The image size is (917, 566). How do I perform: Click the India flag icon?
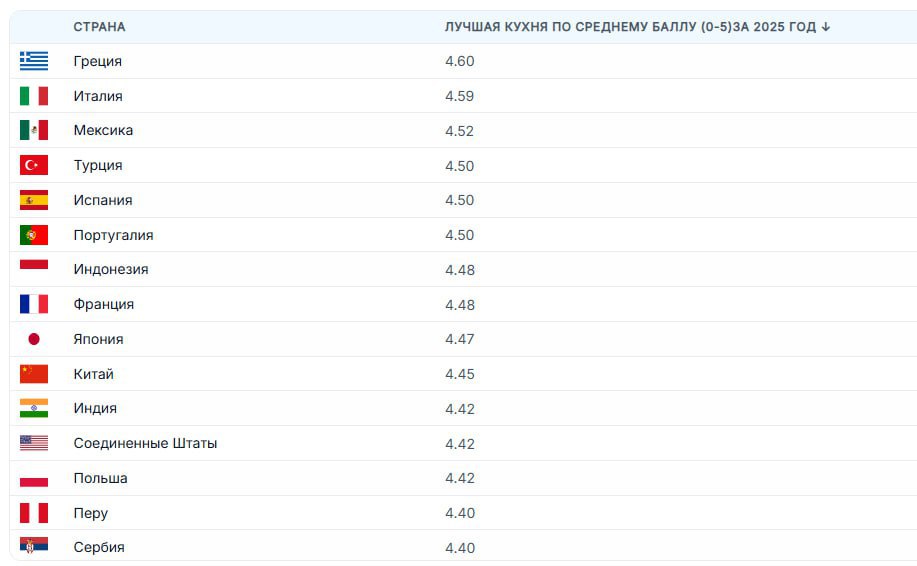click(34, 409)
